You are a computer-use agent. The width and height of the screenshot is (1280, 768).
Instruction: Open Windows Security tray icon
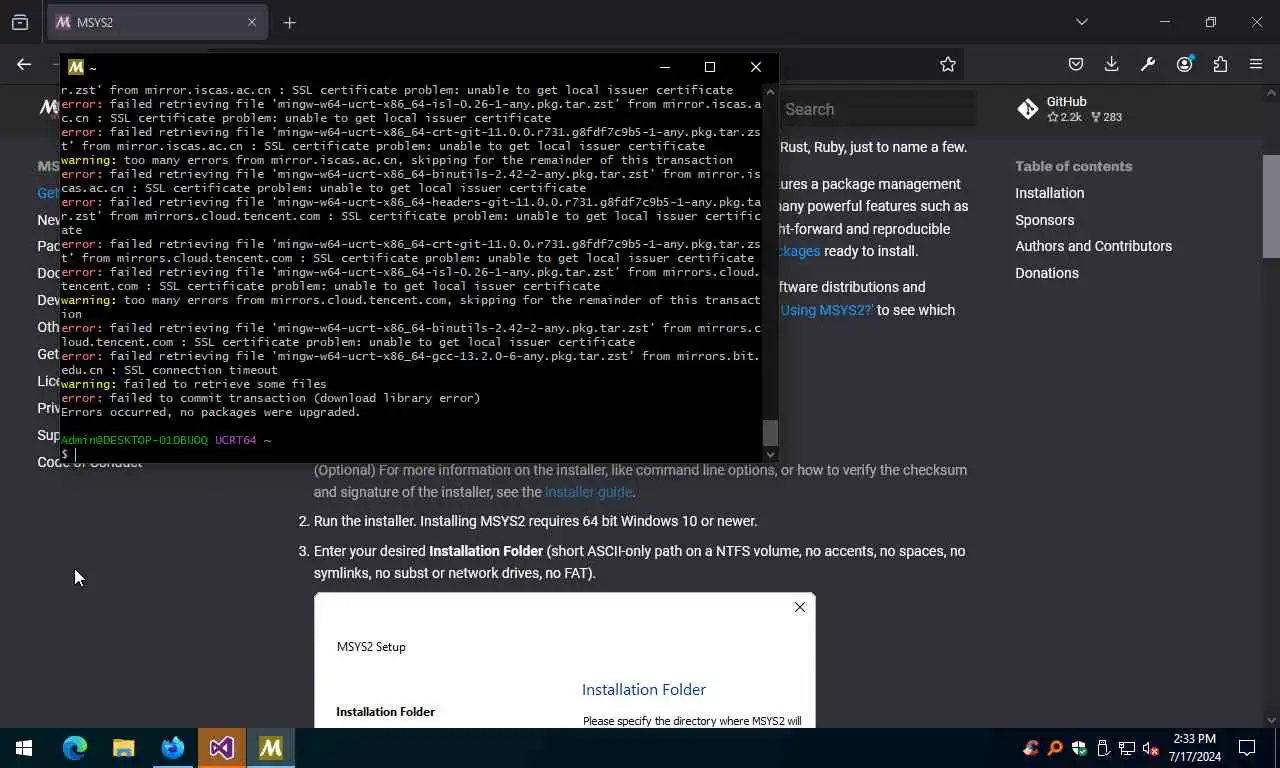click(1079, 748)
